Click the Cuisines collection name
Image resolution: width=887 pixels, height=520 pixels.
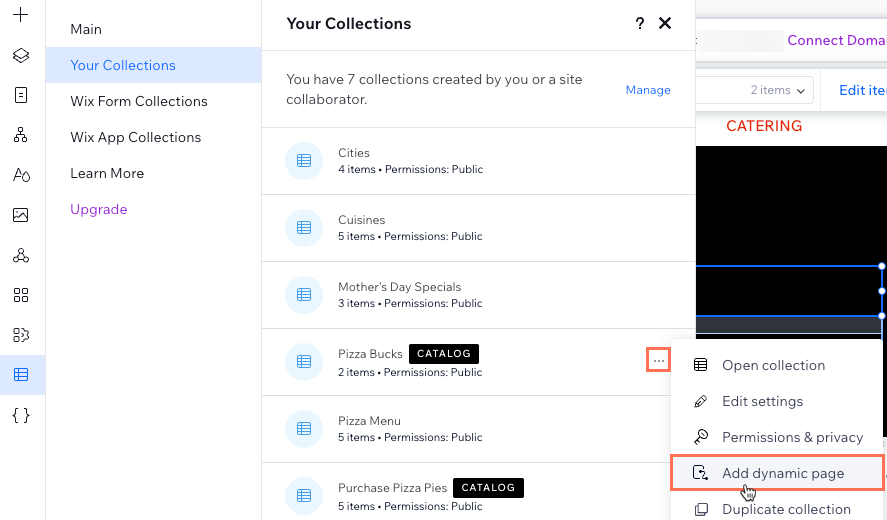(x=361, y=220)
